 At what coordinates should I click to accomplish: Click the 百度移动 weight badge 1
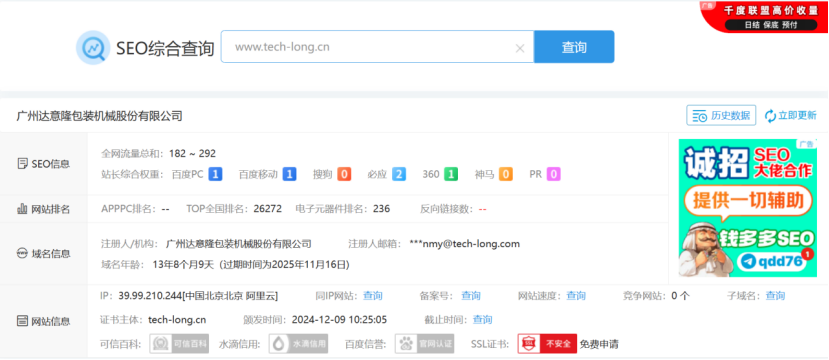click(289, 174)
